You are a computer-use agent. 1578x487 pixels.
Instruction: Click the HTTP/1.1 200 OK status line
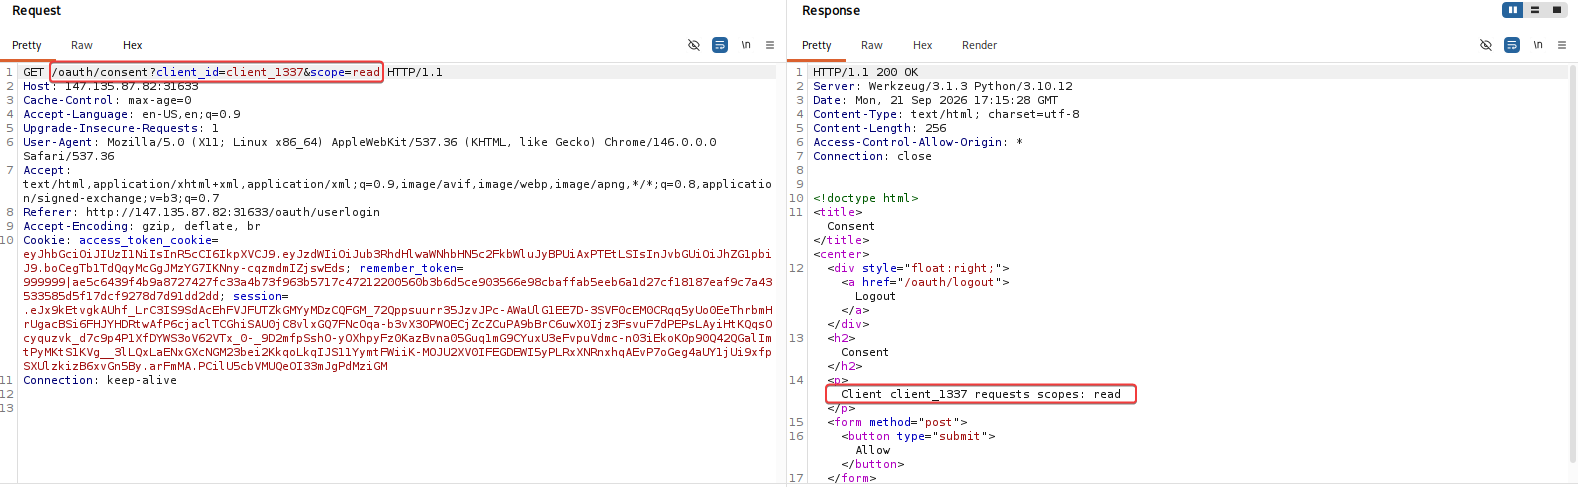[866, 72]
